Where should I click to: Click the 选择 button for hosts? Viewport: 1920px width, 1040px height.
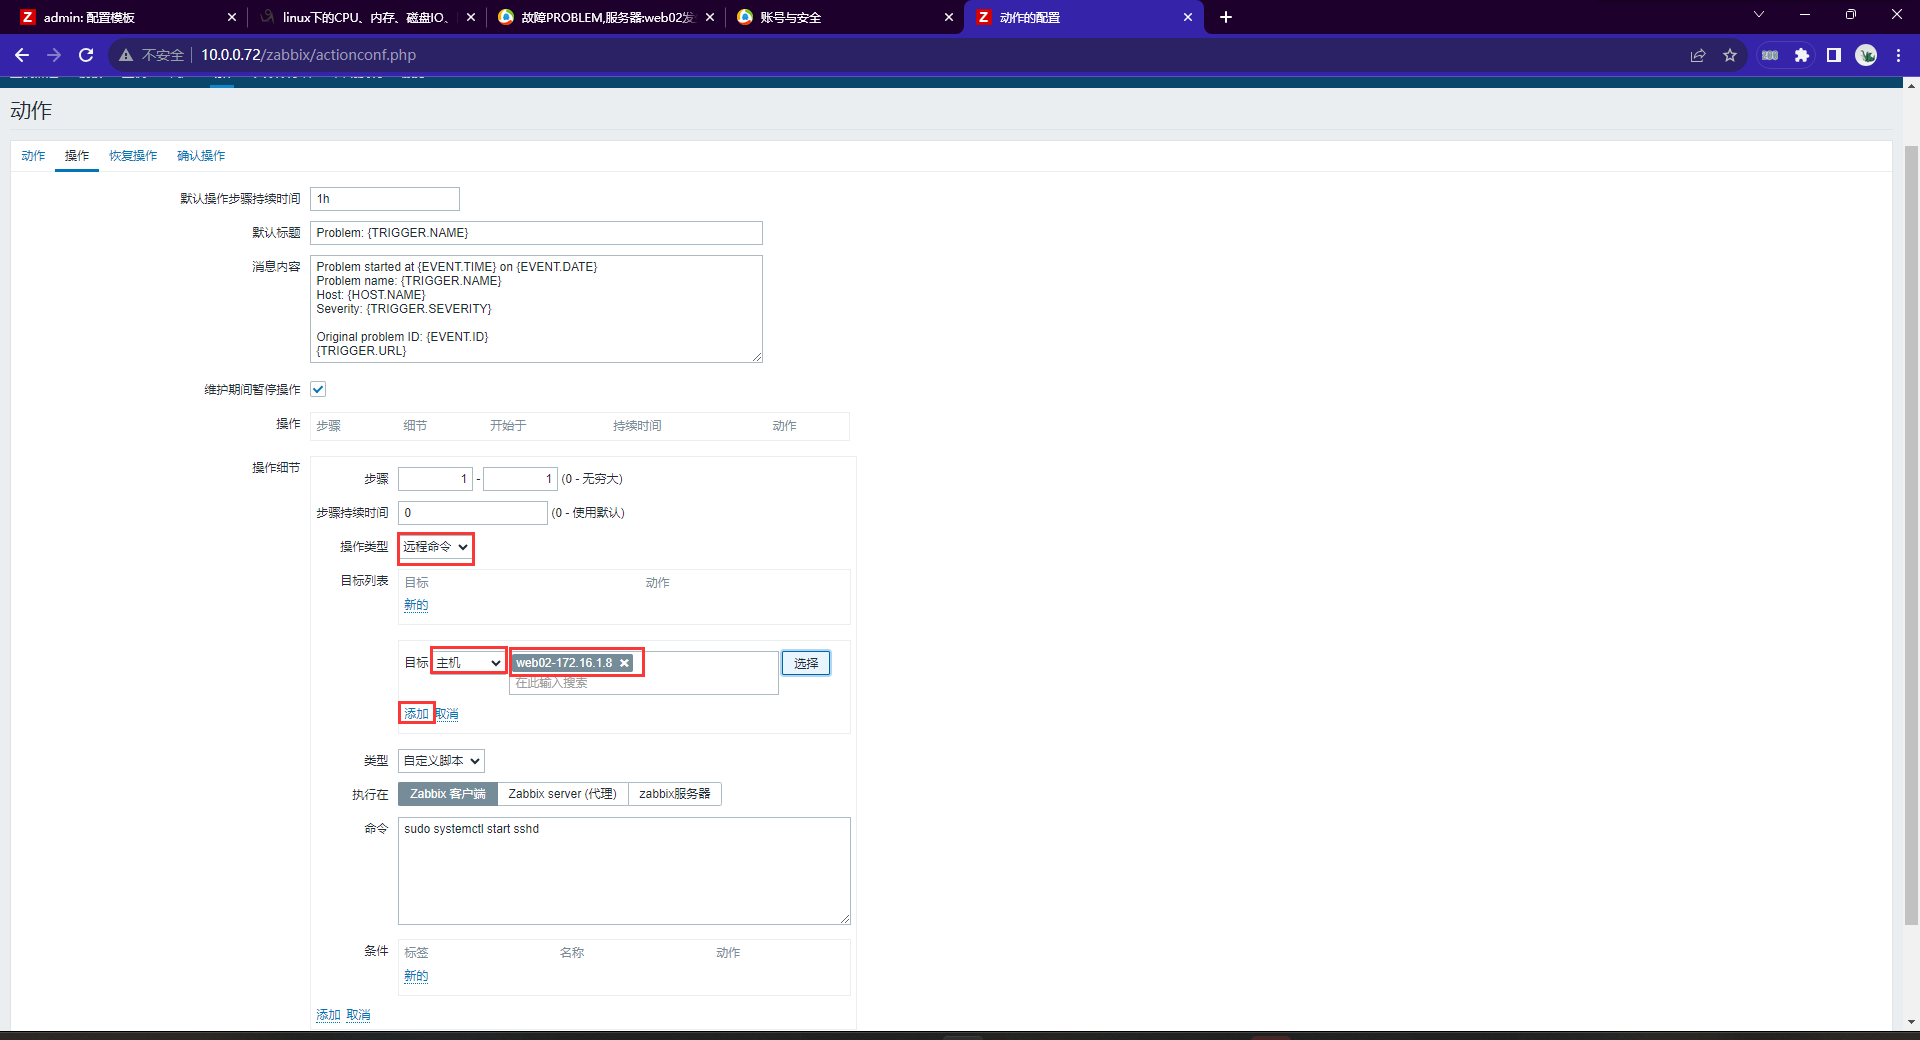(806, 663)
